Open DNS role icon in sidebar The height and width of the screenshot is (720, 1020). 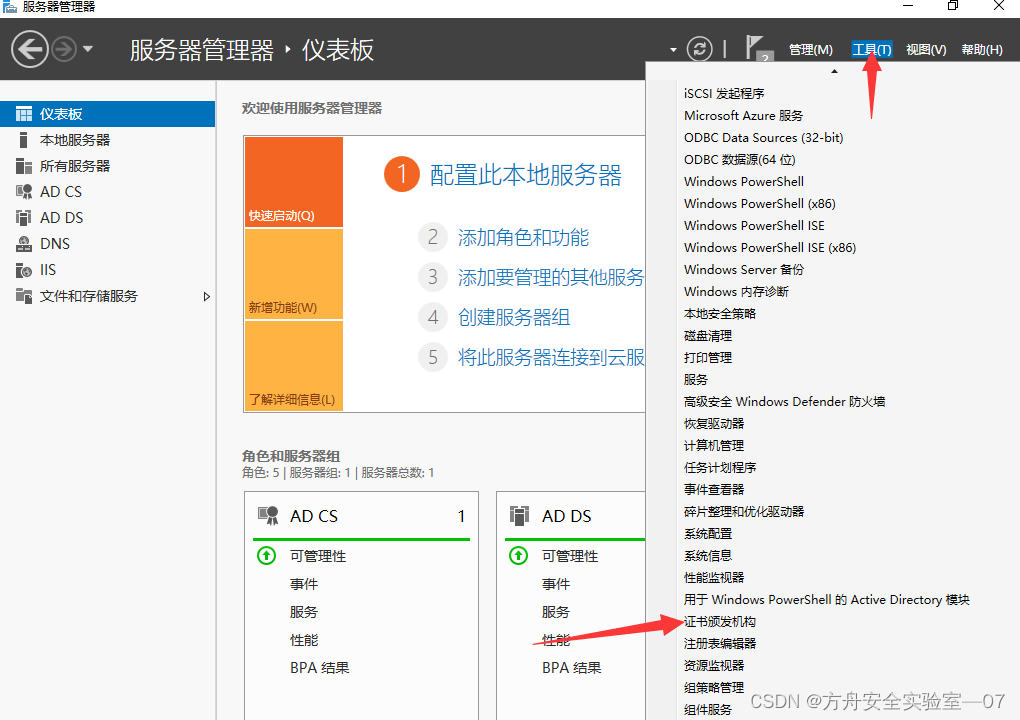click(x=24, y=244)
